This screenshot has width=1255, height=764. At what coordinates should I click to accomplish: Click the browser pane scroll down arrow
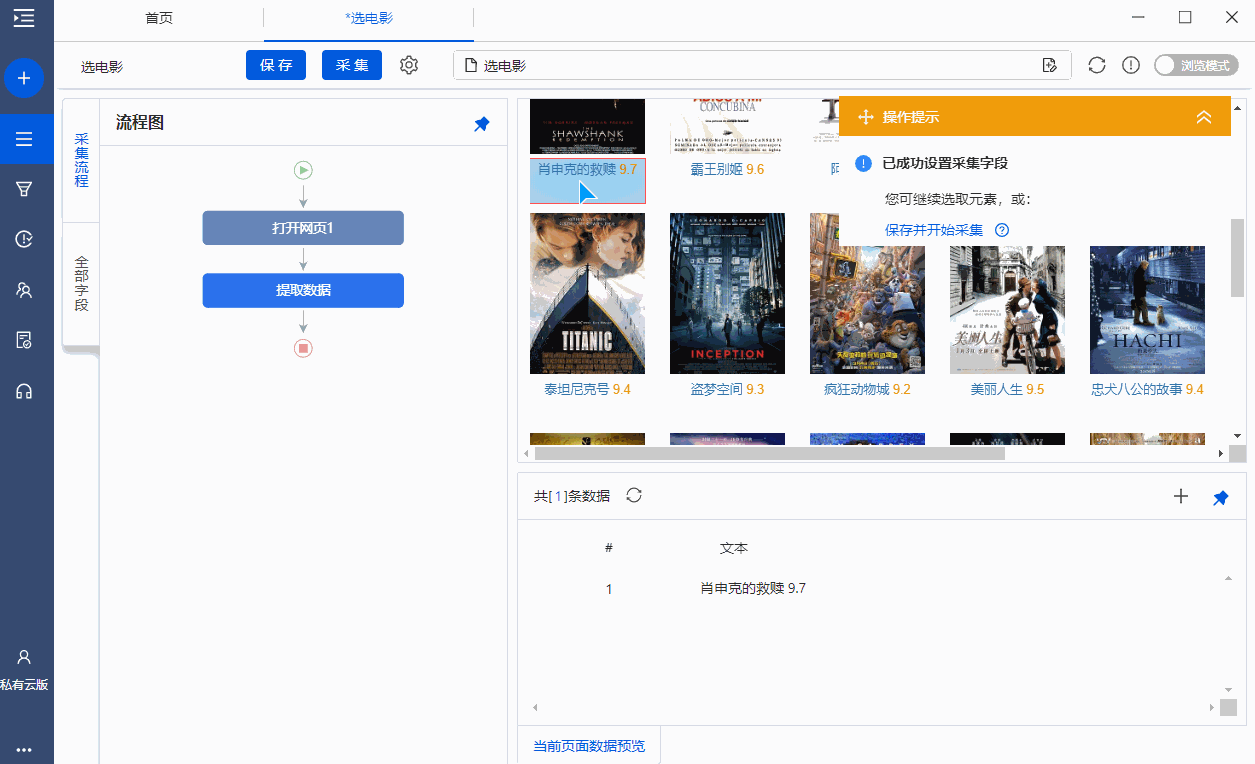1237,436
